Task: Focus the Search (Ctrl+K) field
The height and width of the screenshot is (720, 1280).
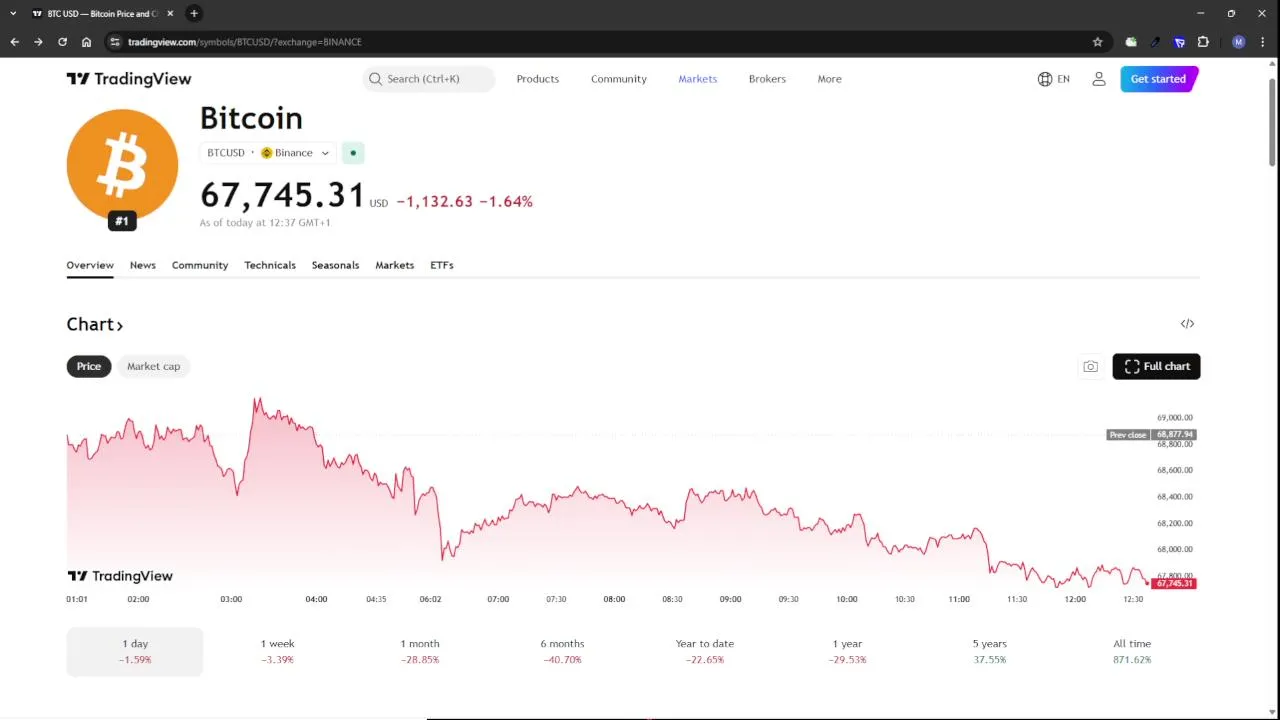Action: 429,79
